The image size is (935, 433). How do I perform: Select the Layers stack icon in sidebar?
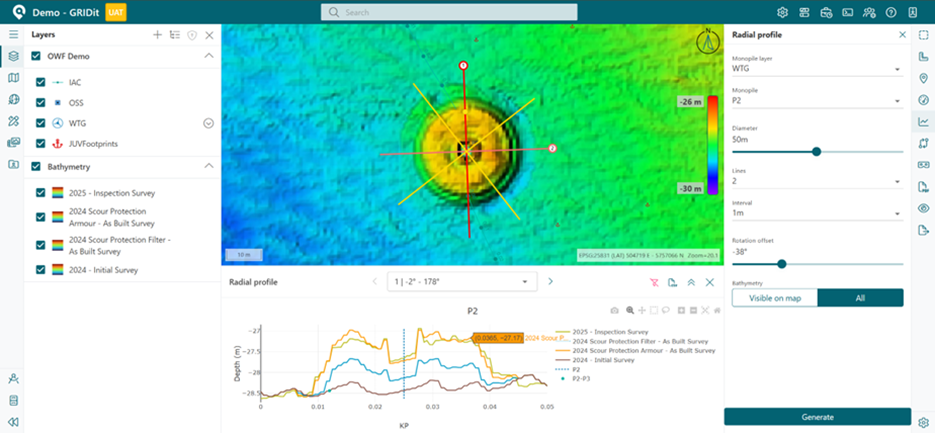click(x=13, y=57)
